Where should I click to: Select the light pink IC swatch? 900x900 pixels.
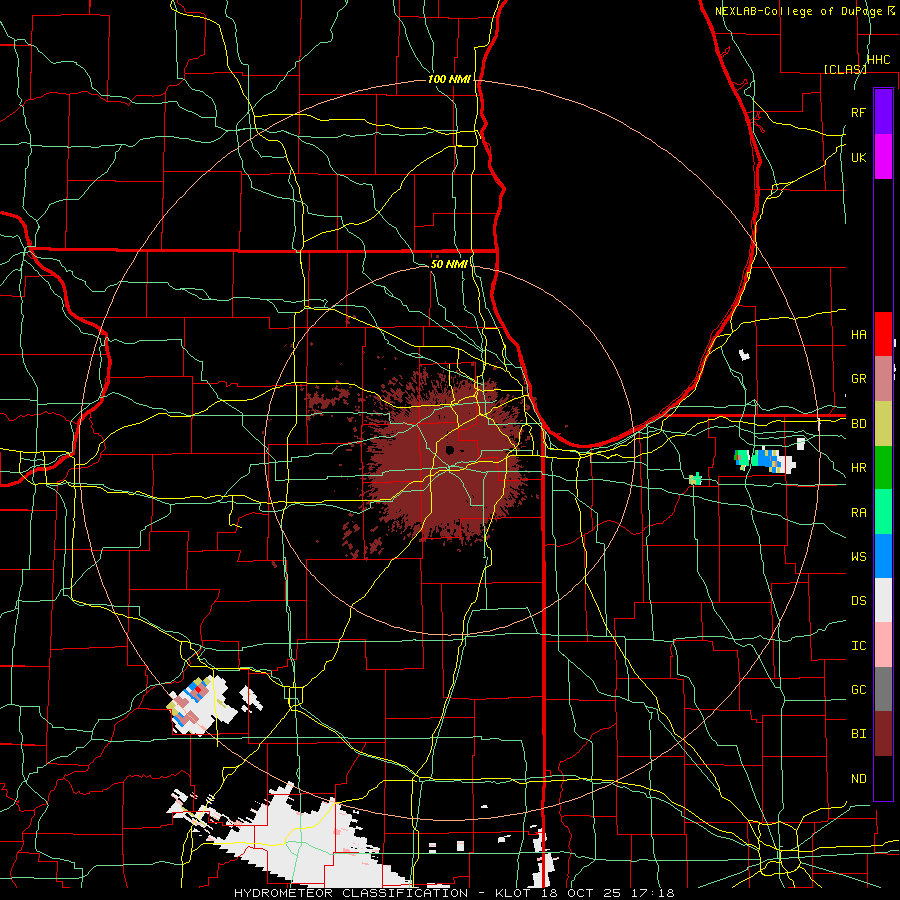[883, 645]
